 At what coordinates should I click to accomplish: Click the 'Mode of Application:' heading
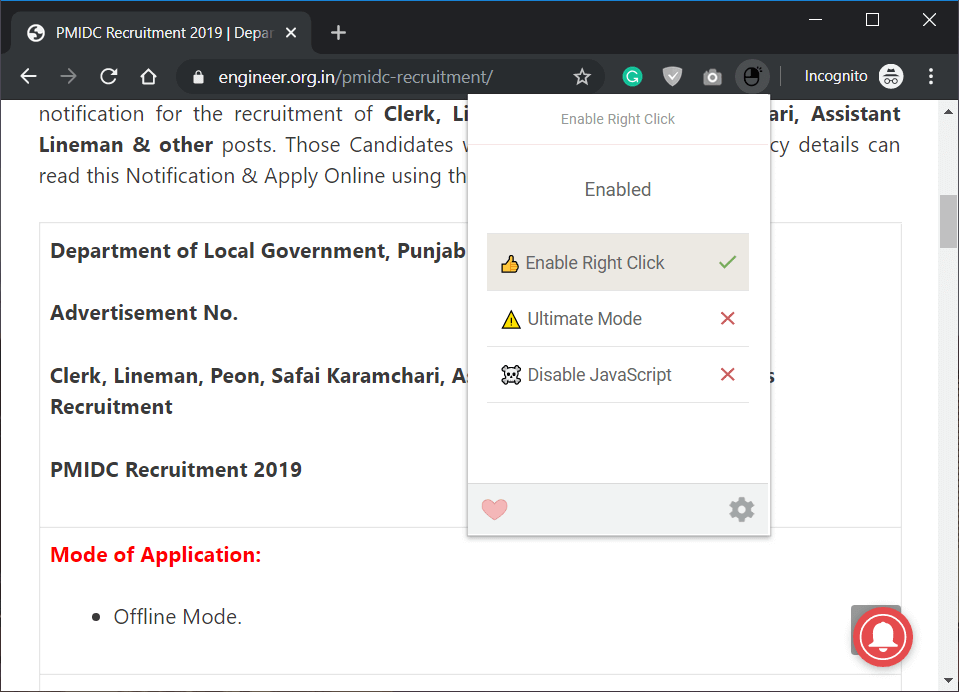[155, 554]
